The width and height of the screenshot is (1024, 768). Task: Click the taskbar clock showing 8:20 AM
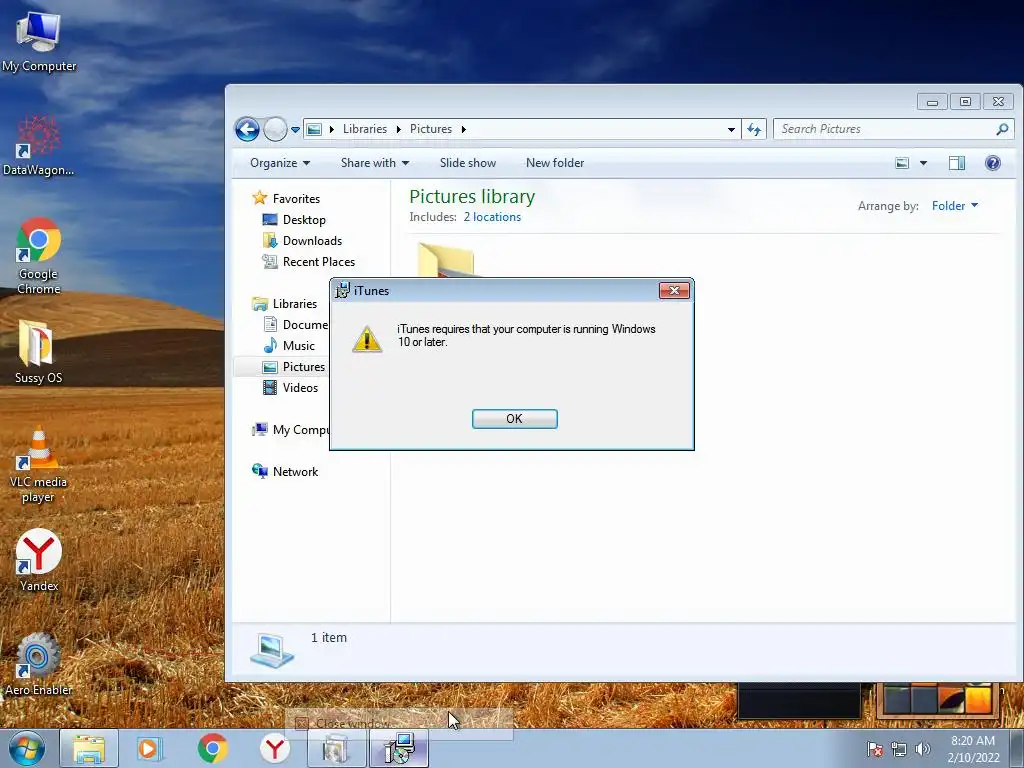[x=973, y=749]
